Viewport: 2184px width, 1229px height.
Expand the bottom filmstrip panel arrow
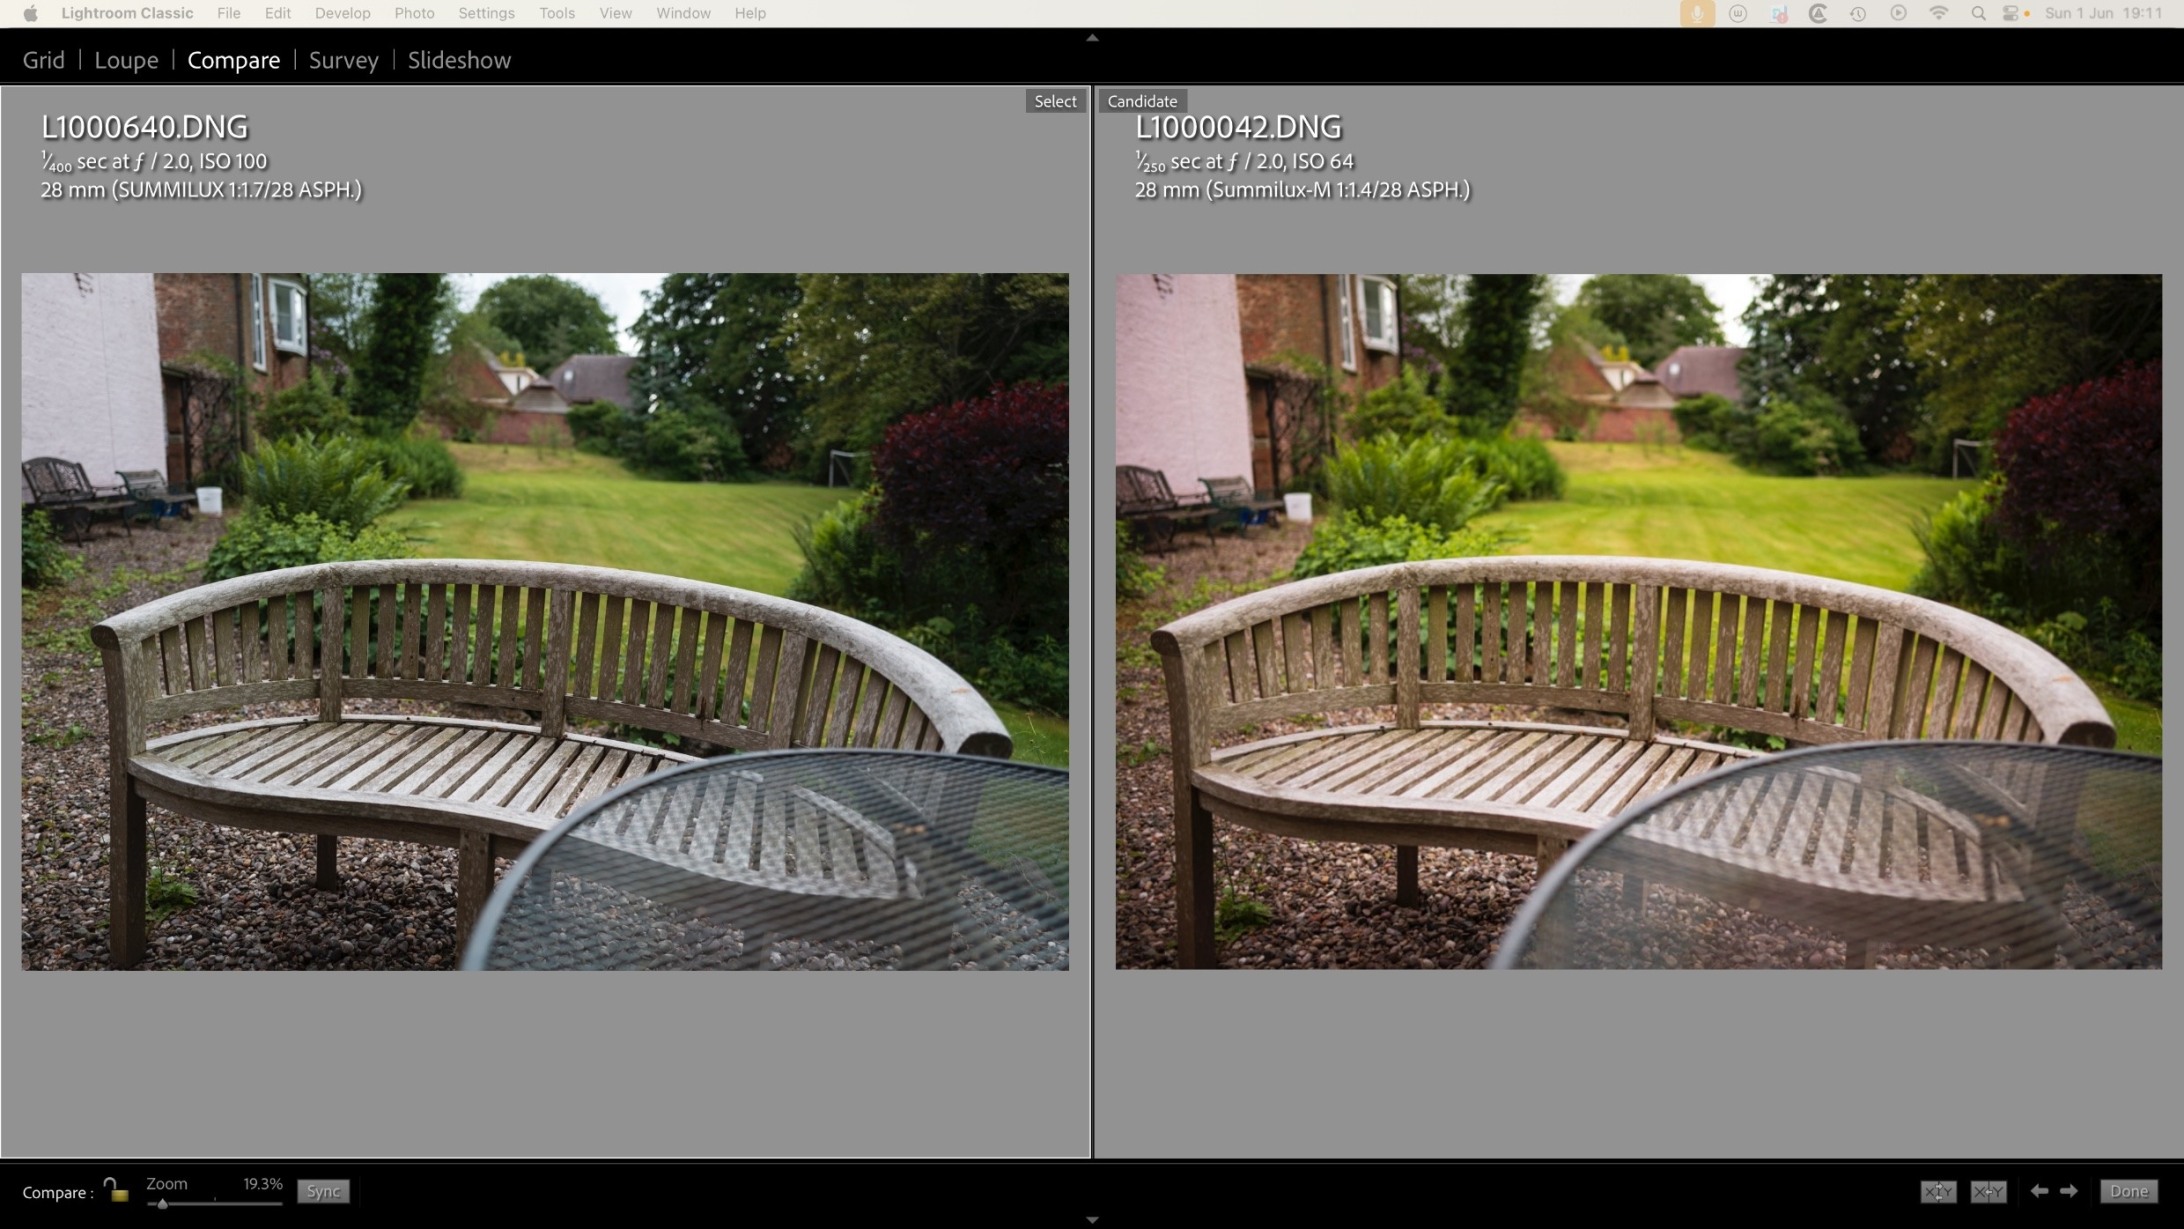pyautogui.click(x=1092, y=1220)
